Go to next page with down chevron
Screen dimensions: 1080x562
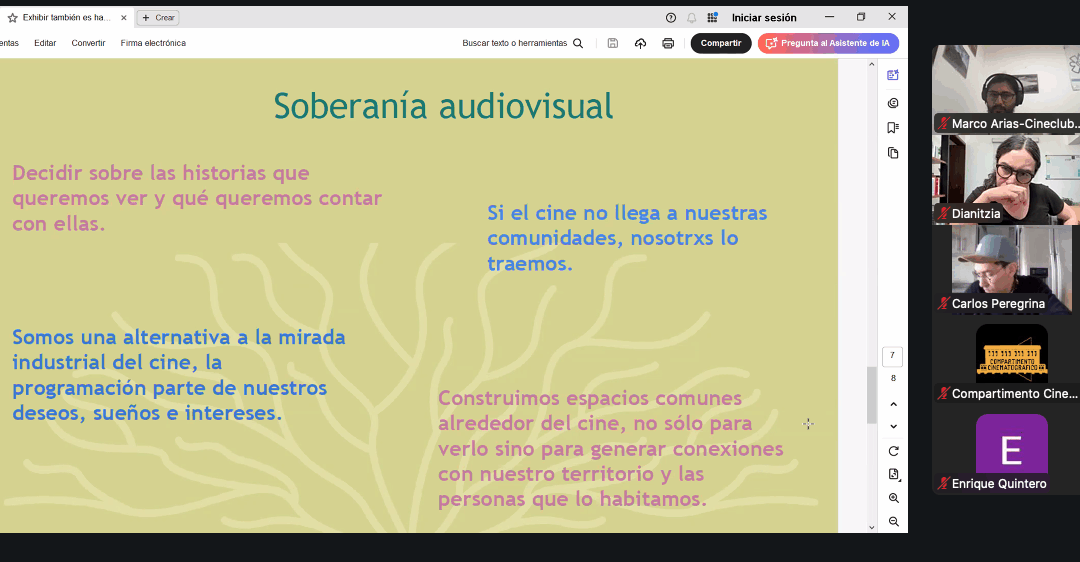(893, 426)
